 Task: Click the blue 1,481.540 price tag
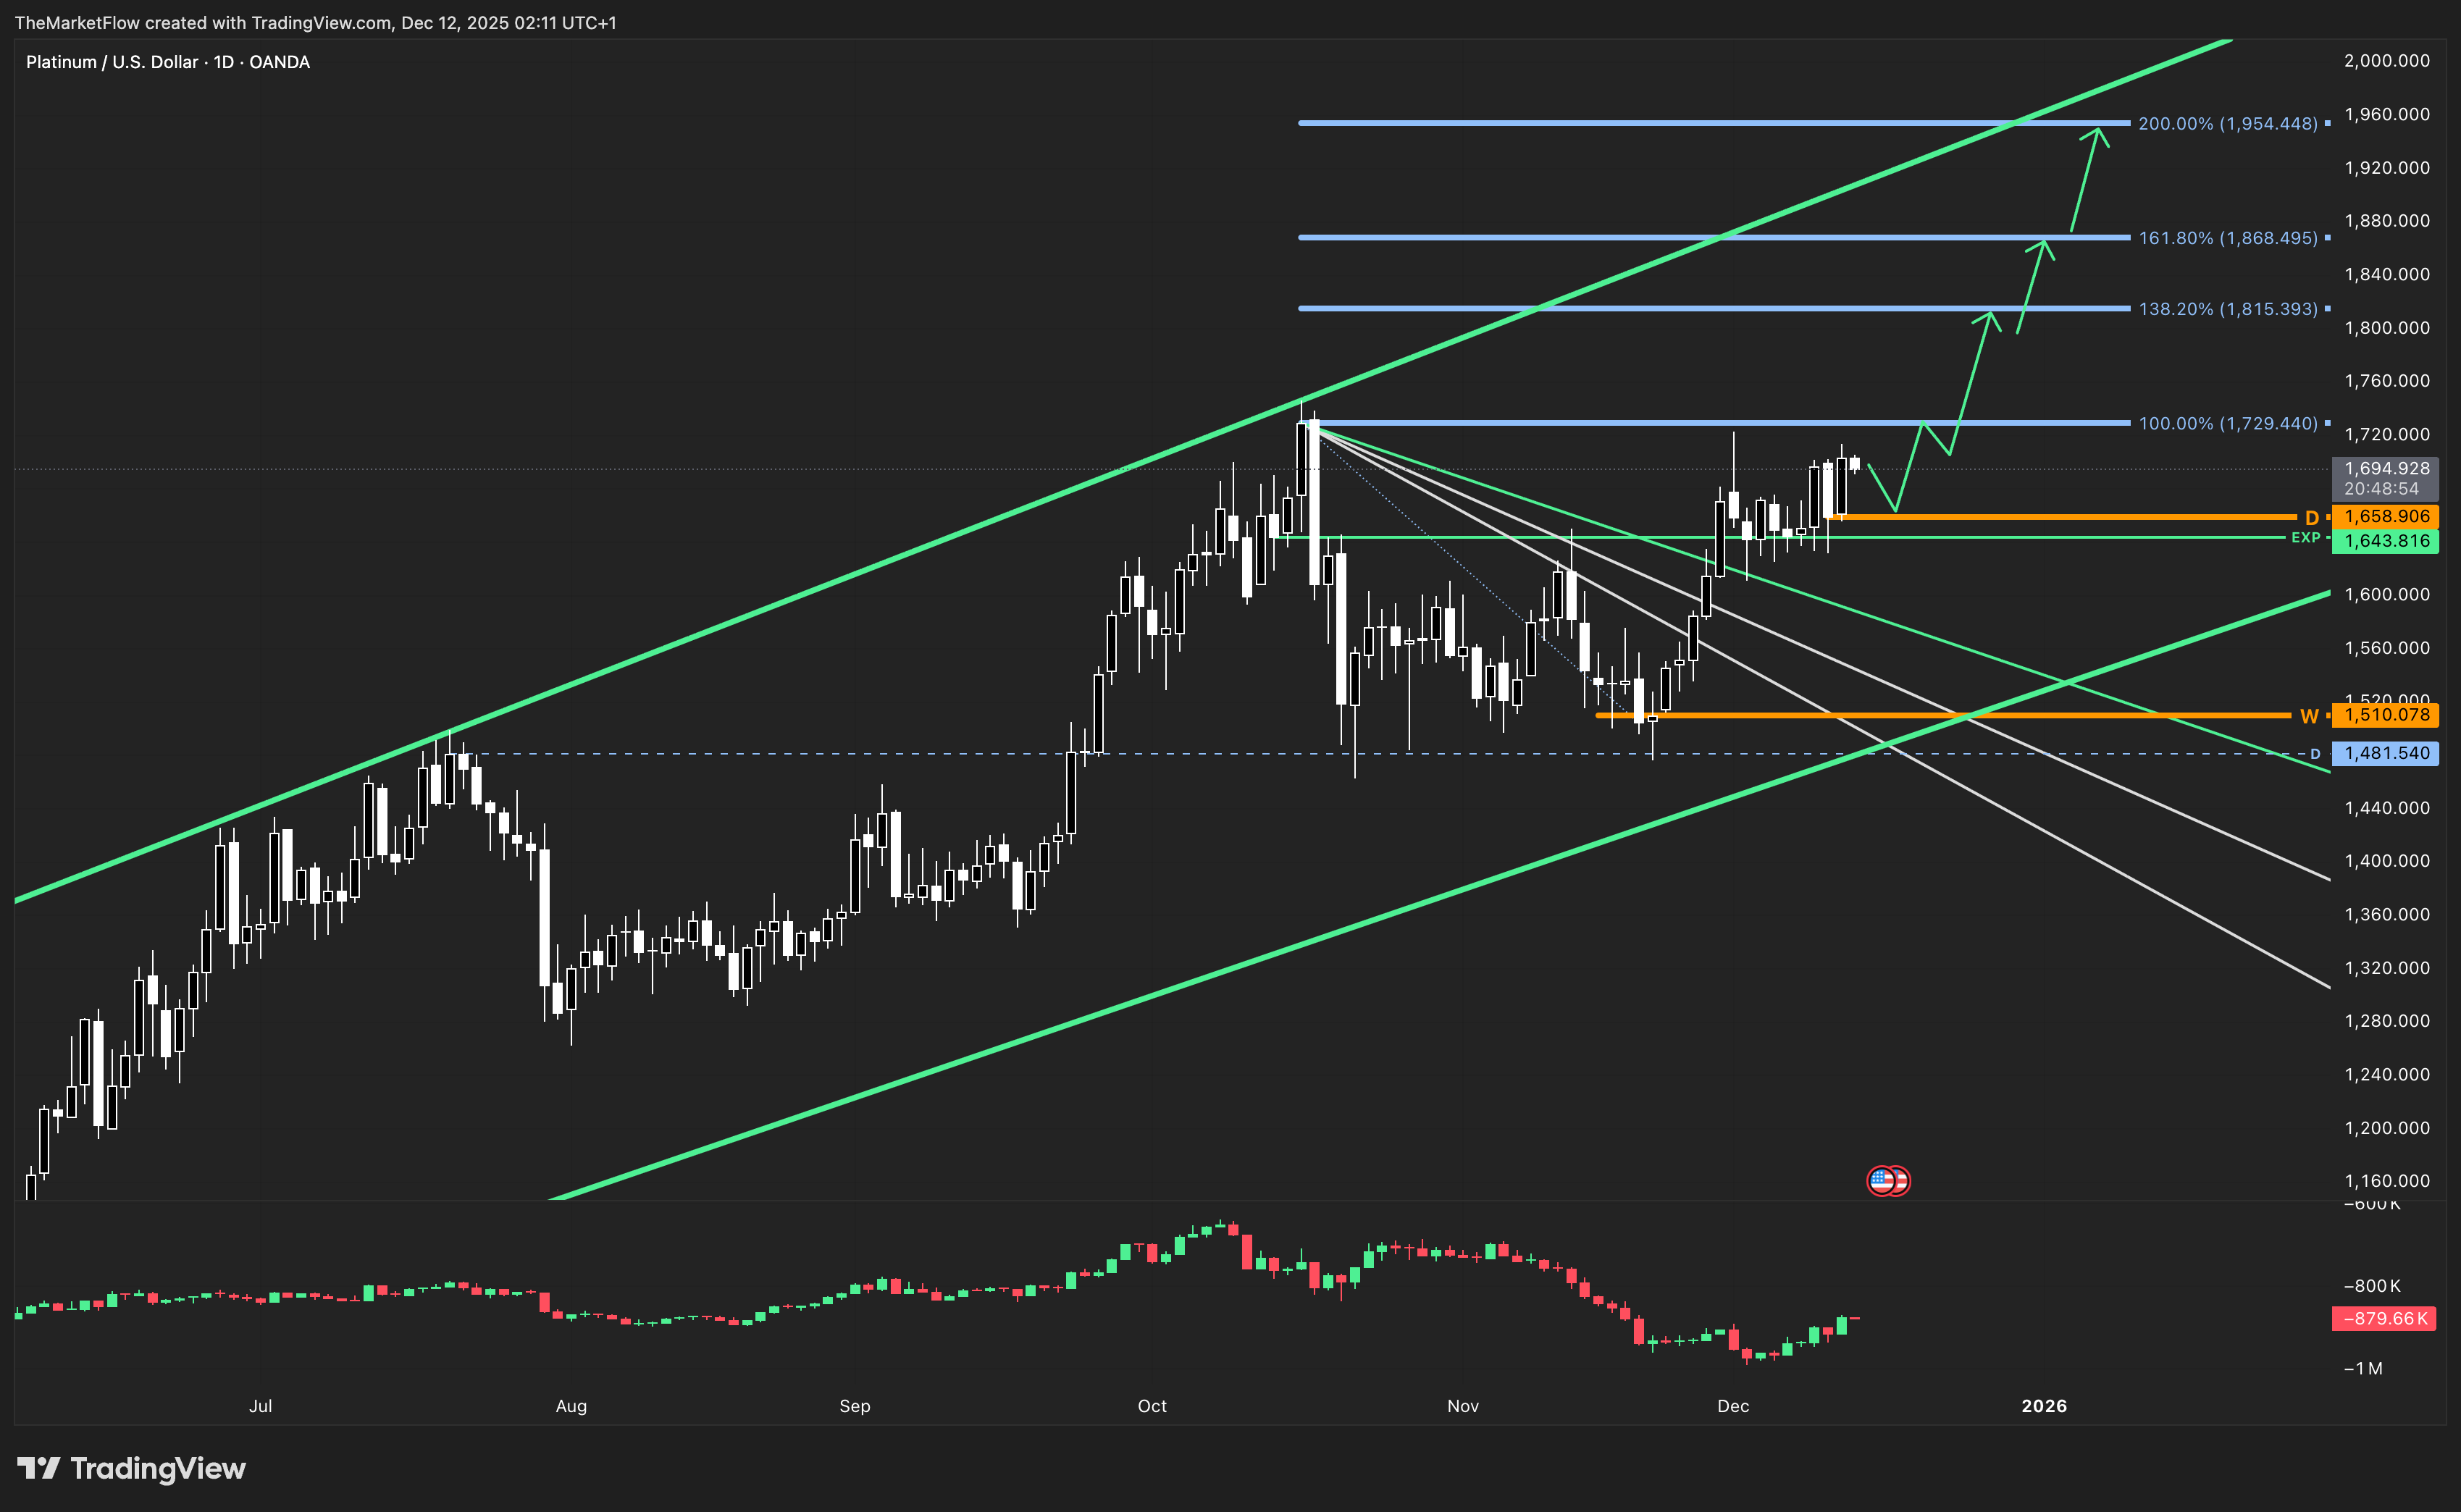point(2386,753)
